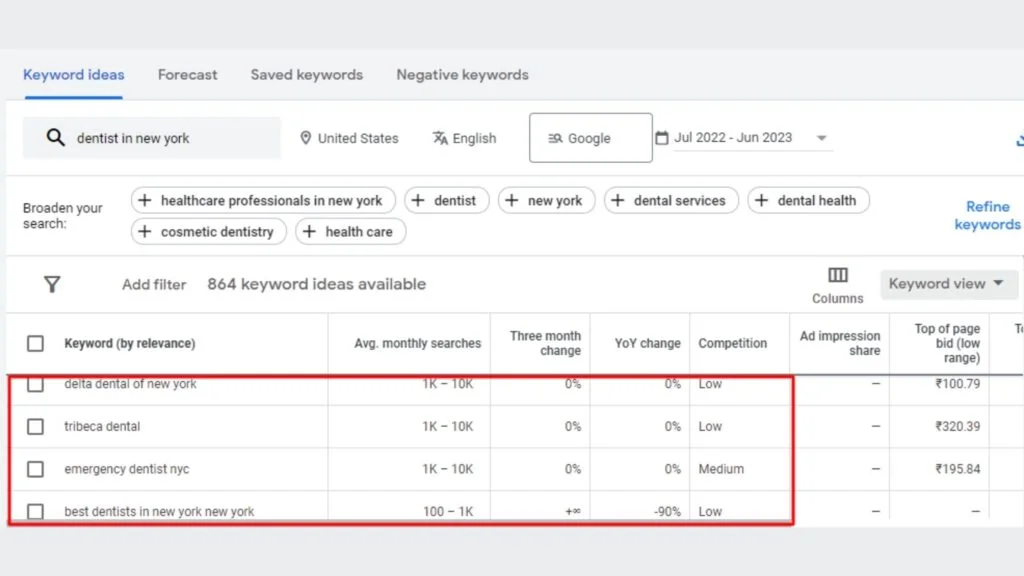The width and height of the screenshot is (1024, 576).
Task: Click the language translate icon
Action: (x=440, y=138)
